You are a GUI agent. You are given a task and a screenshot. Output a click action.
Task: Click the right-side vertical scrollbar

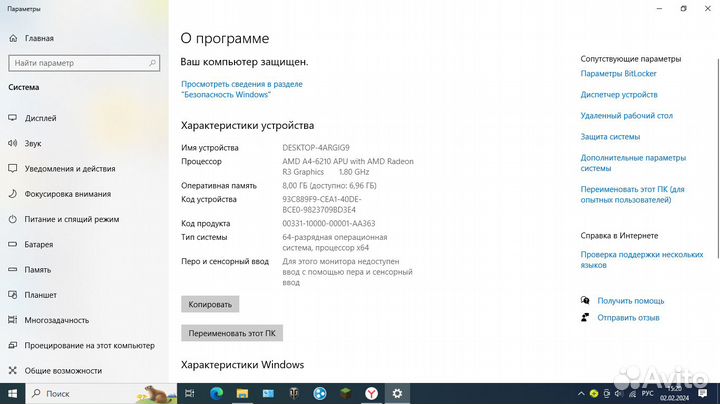tap(718, 158)
